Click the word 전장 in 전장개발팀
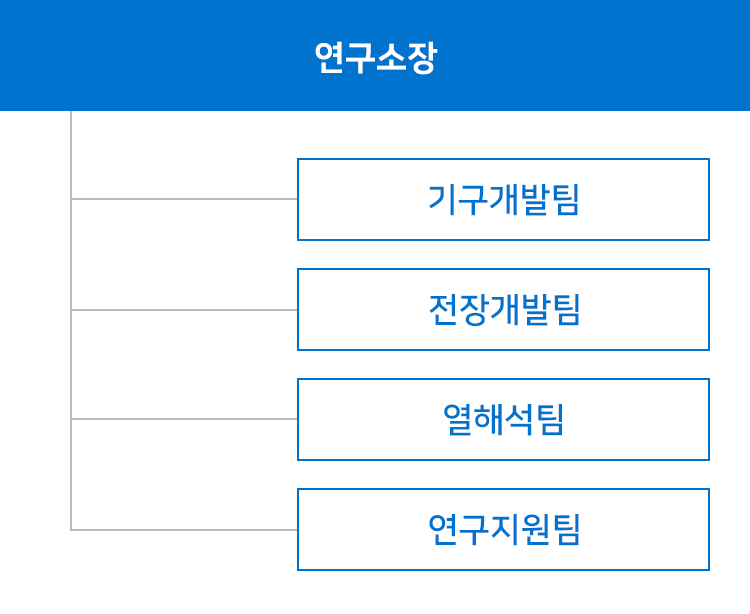Viewport: 750px width, 614px height. (x=457, y=309)
